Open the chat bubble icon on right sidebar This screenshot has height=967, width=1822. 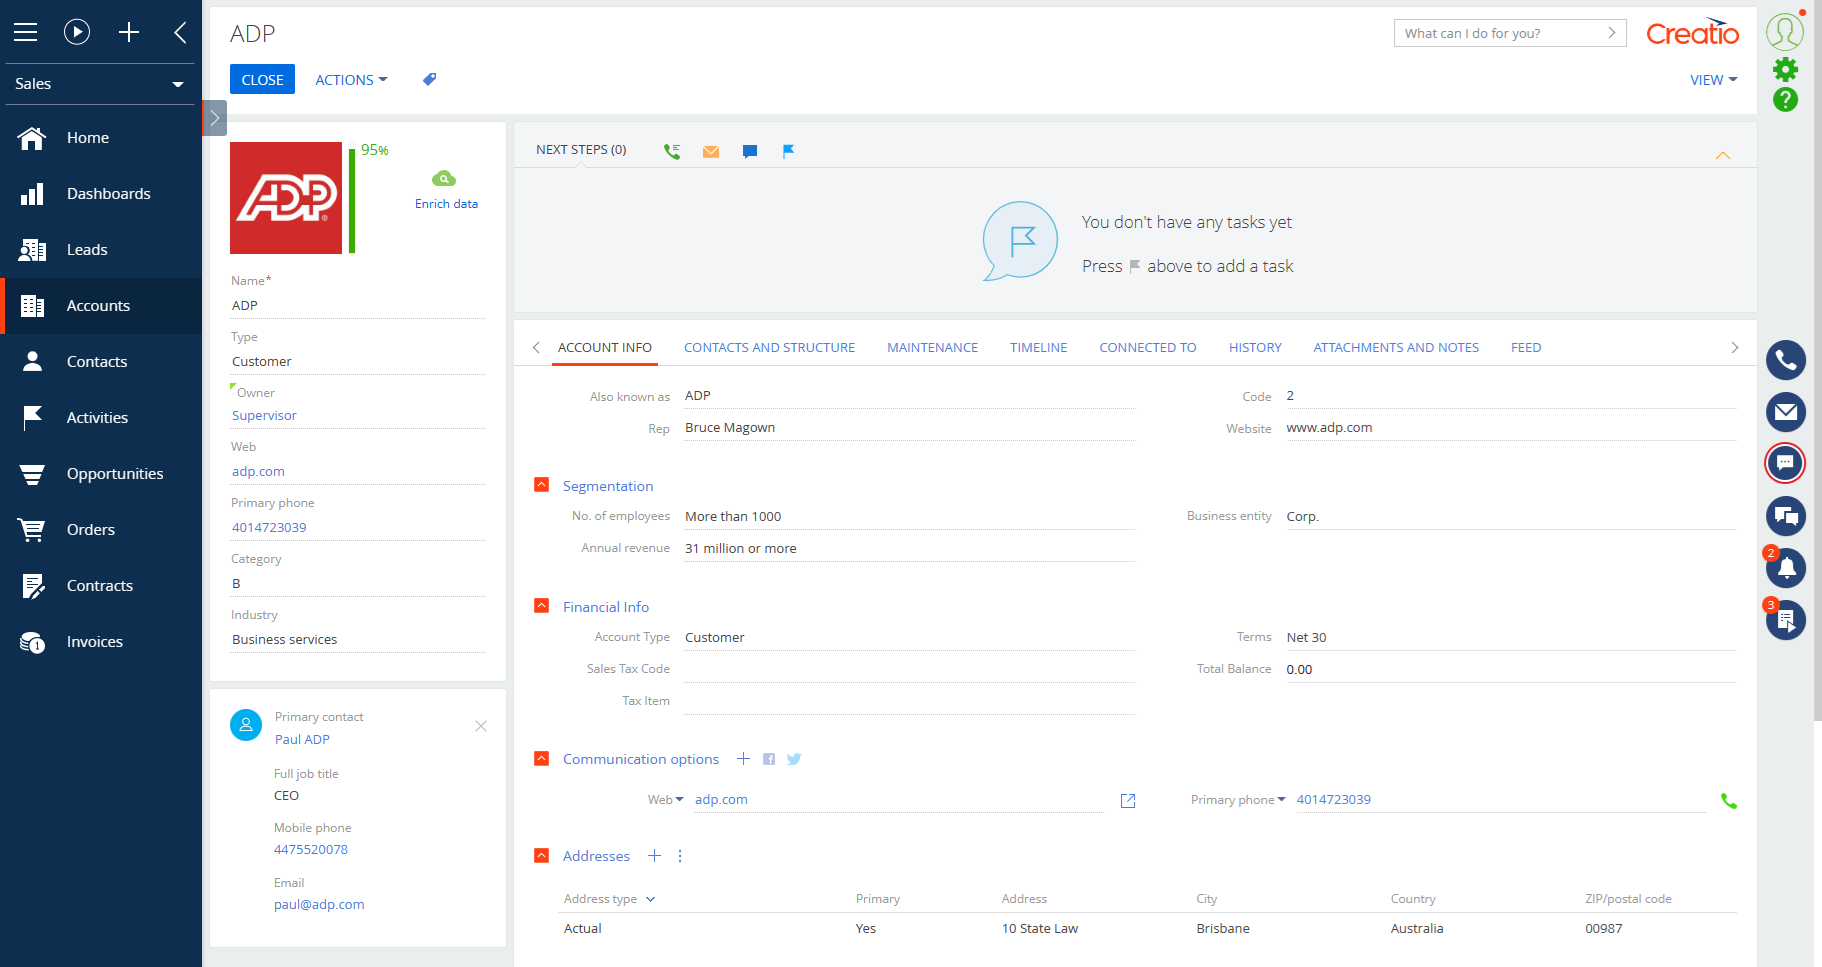(1786, 463)
